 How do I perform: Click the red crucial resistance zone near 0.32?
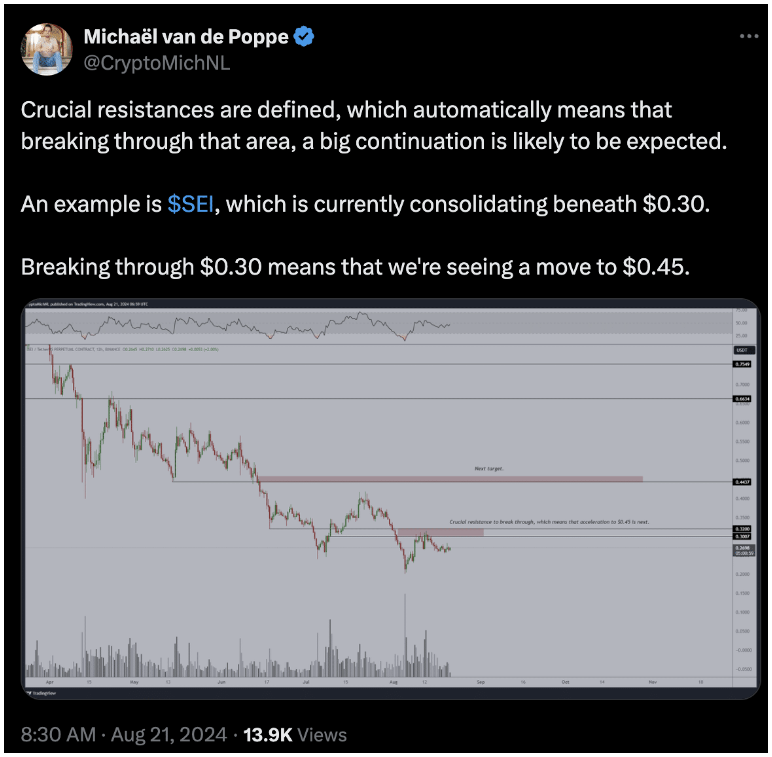[440, 532]
